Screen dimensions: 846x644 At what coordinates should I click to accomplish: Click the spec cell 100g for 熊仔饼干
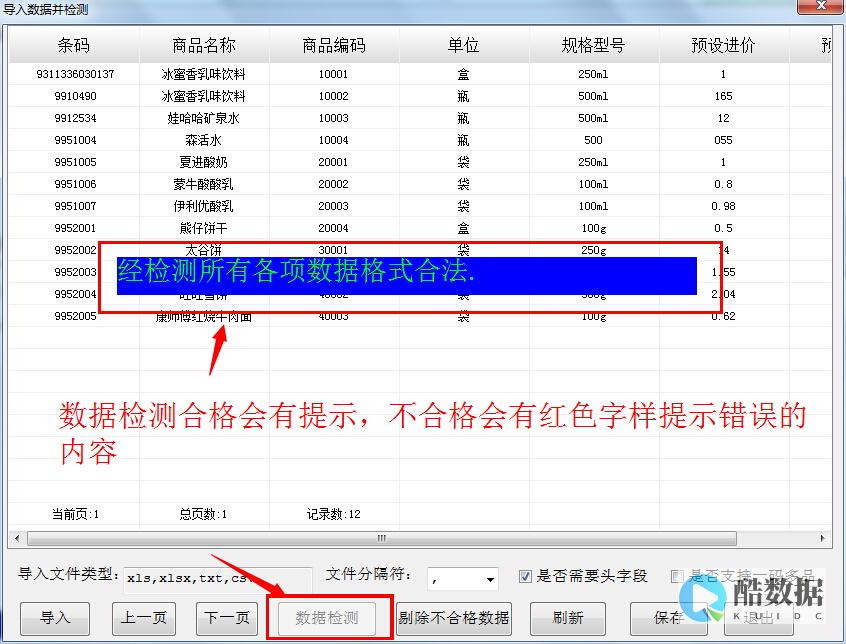(x=593, y=228)
